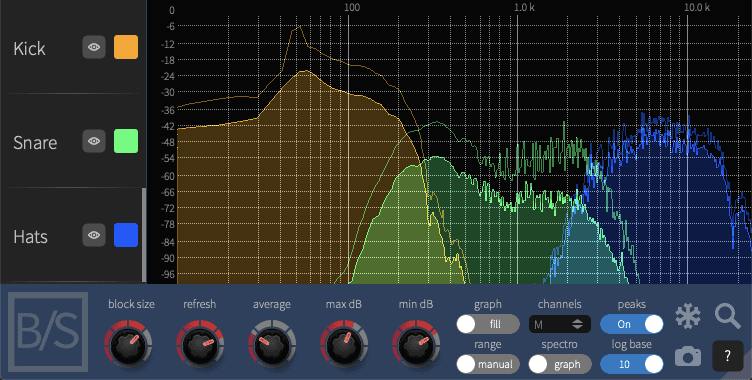752x380 pixels.
Task: Toggle the log base 10 switch
Action: [x=632, y=365]
